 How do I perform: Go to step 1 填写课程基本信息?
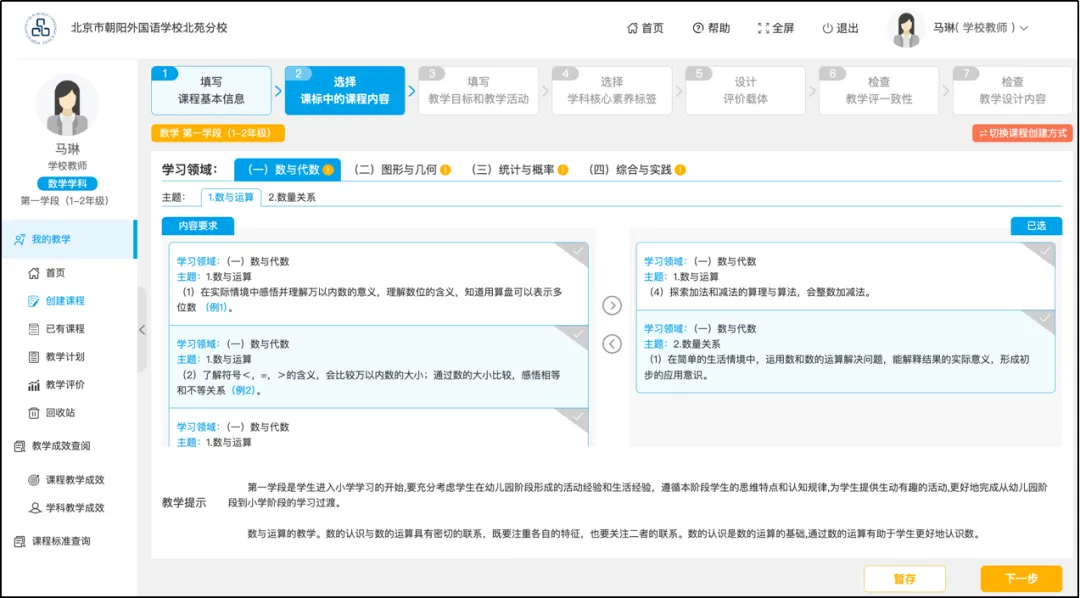click(211, 90)
